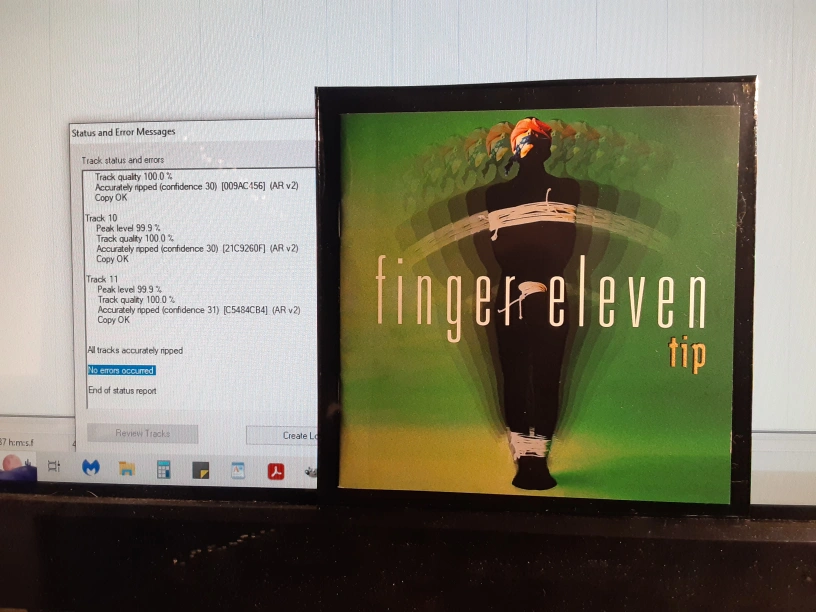Click 'All tracks accurately ripped' text
The image size is (816, 612).
click(x=135, y=350)
